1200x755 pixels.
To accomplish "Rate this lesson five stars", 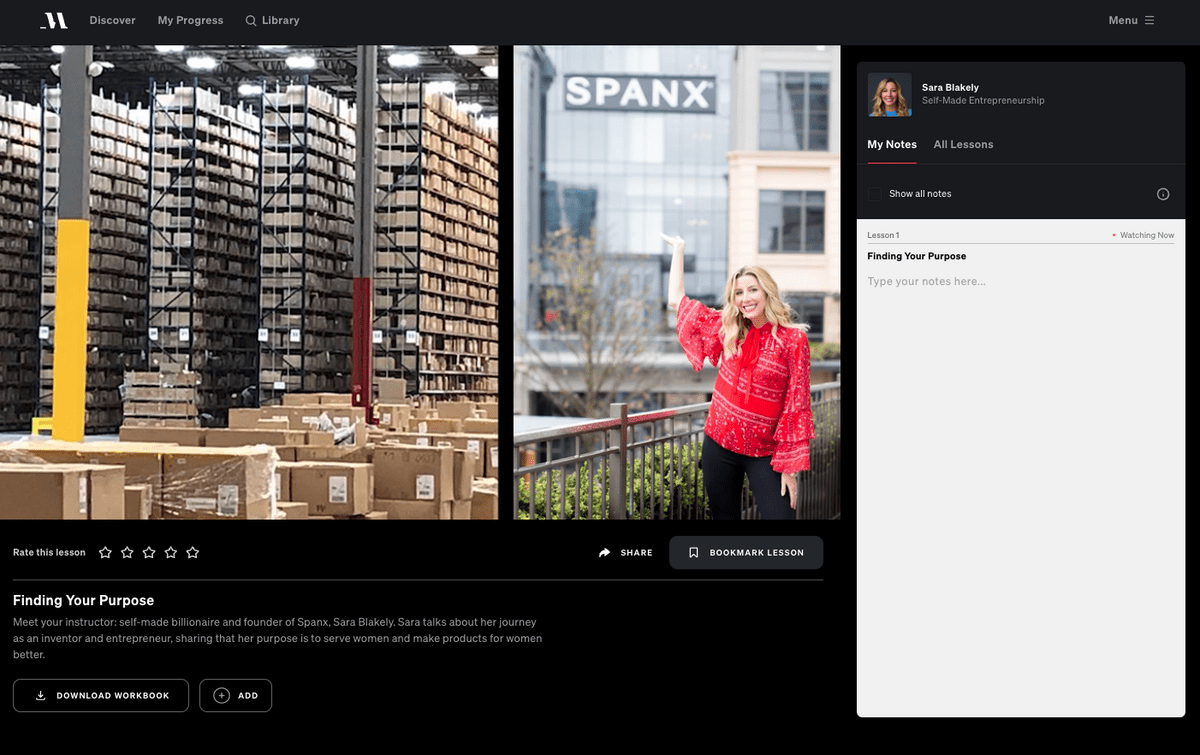I will point(193,552).
